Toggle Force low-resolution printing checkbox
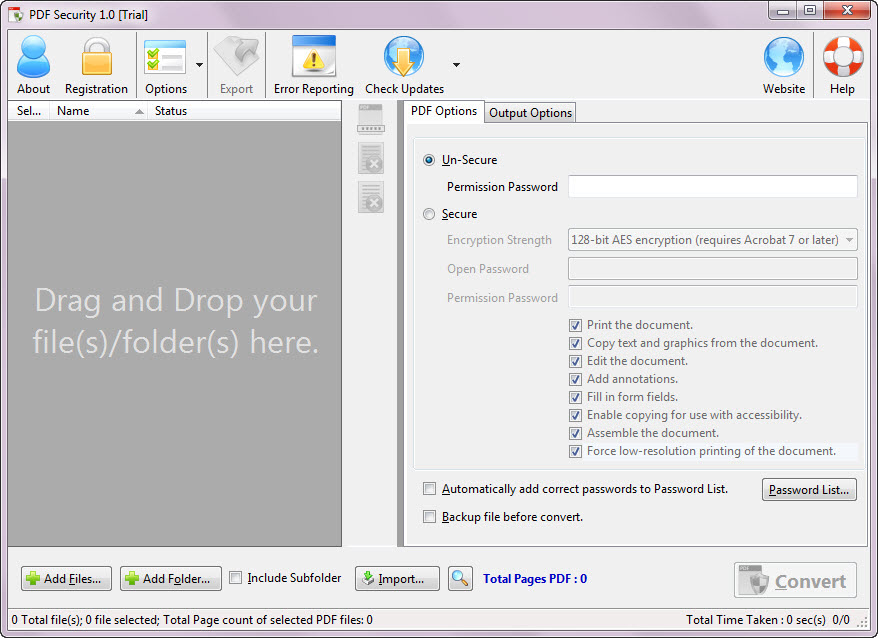The image size is (878, 638). pos(575,451)
